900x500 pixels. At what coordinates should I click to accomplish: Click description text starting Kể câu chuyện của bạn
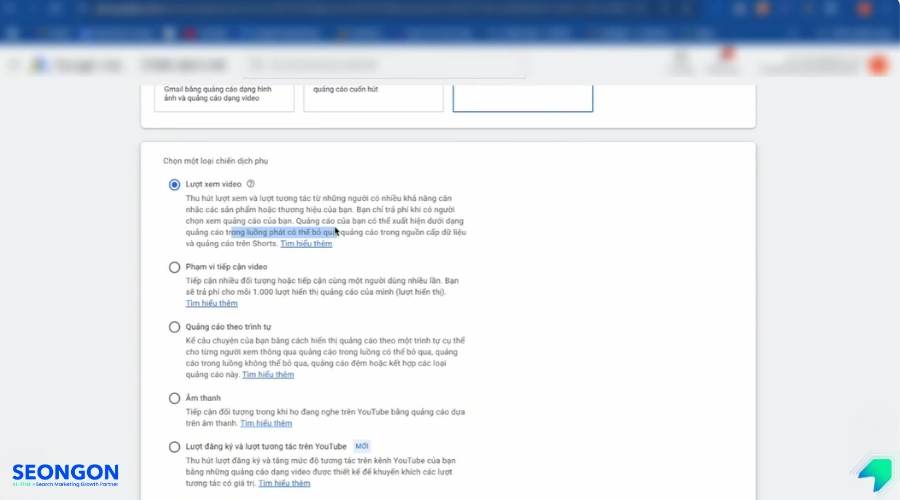point(325,357)
